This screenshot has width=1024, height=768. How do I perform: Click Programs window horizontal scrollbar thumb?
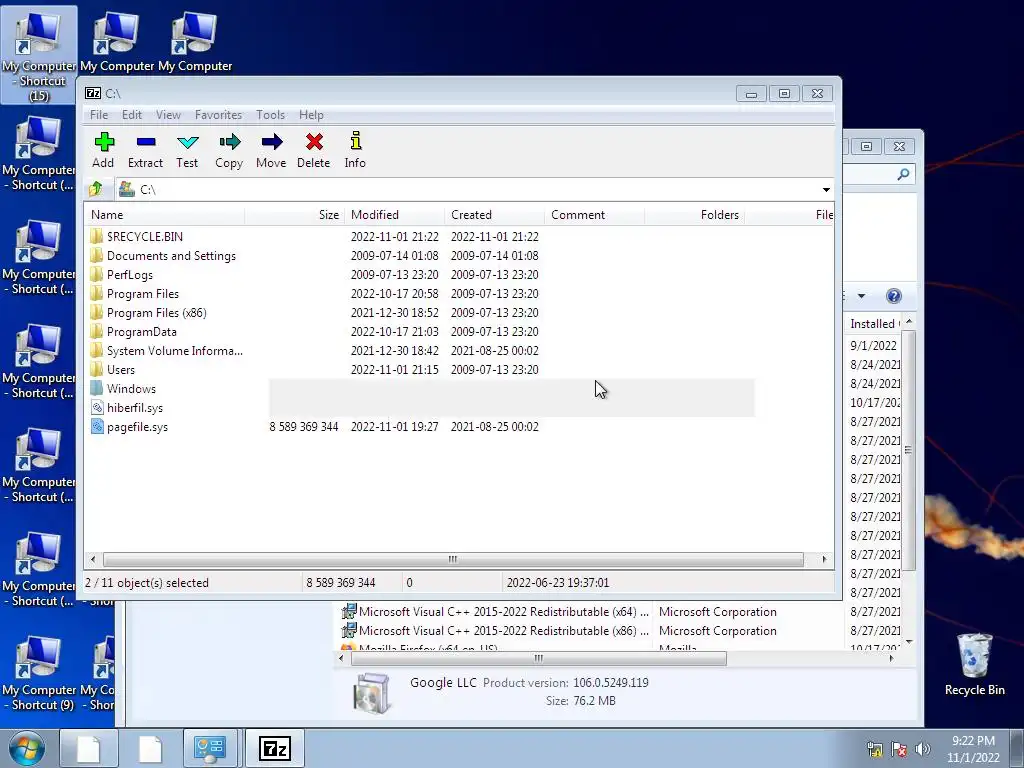click(x=539, y=658)
